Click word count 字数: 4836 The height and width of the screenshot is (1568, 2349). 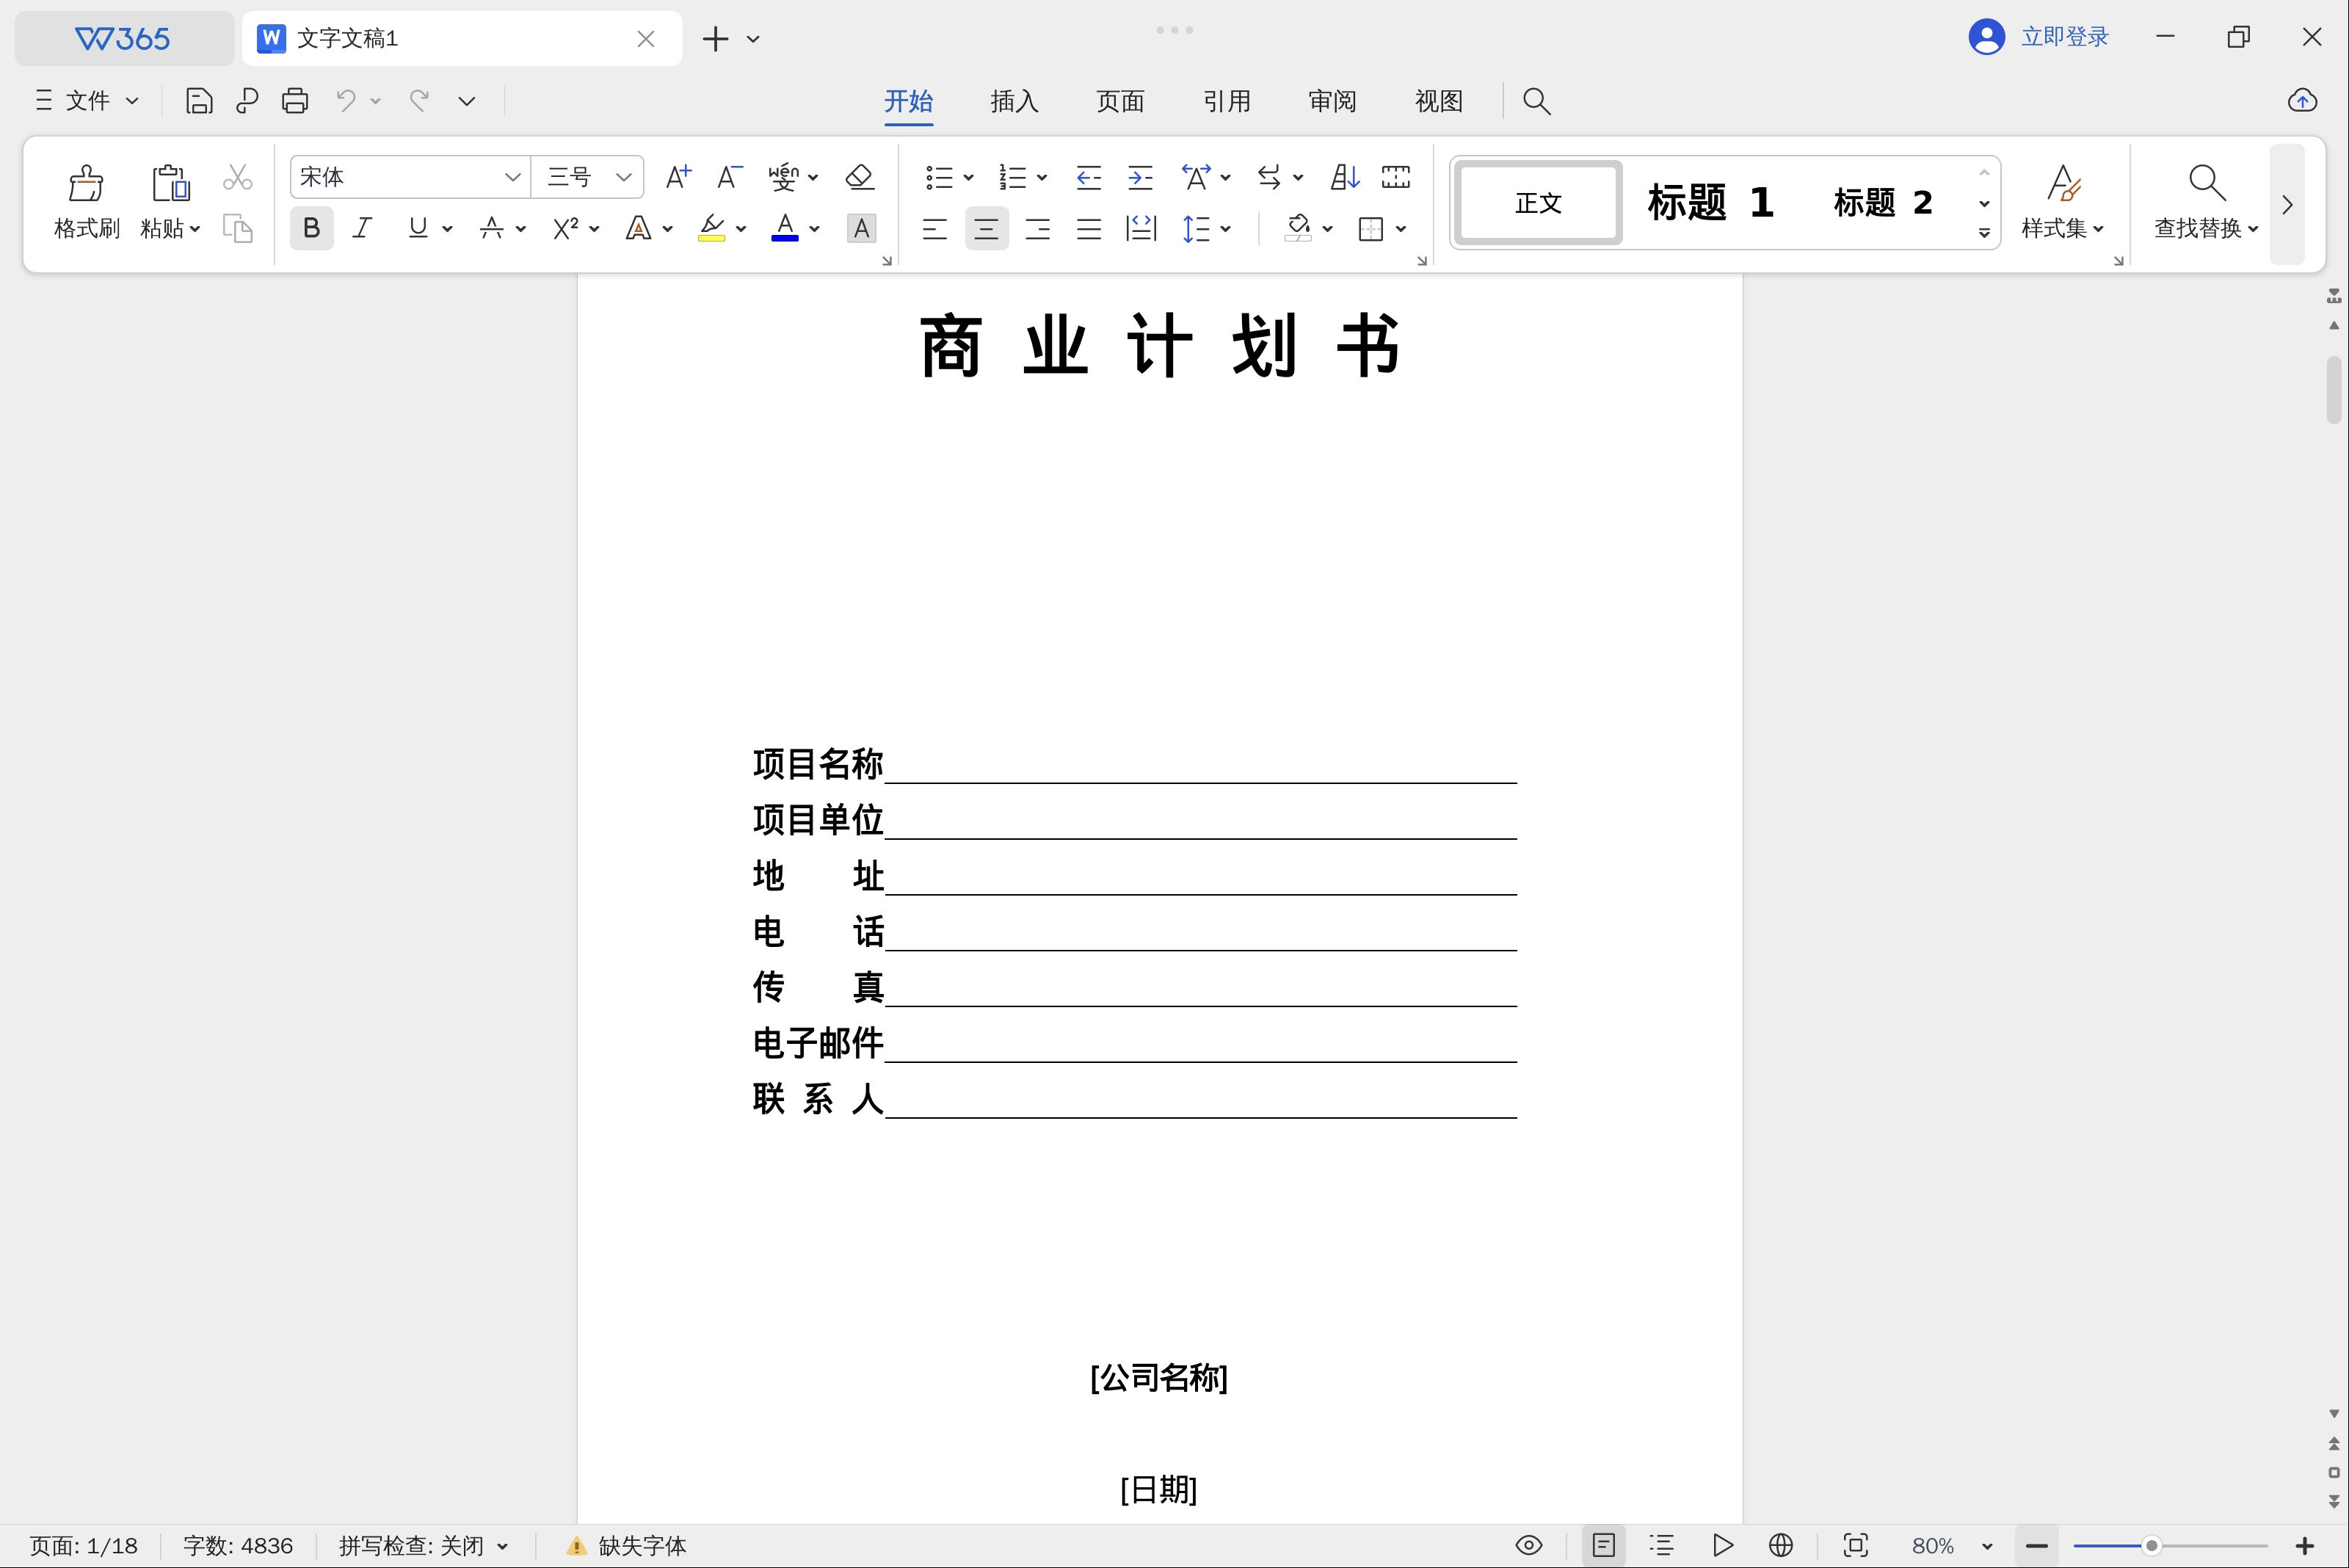pyautogui.click(x=238, y=1546)
